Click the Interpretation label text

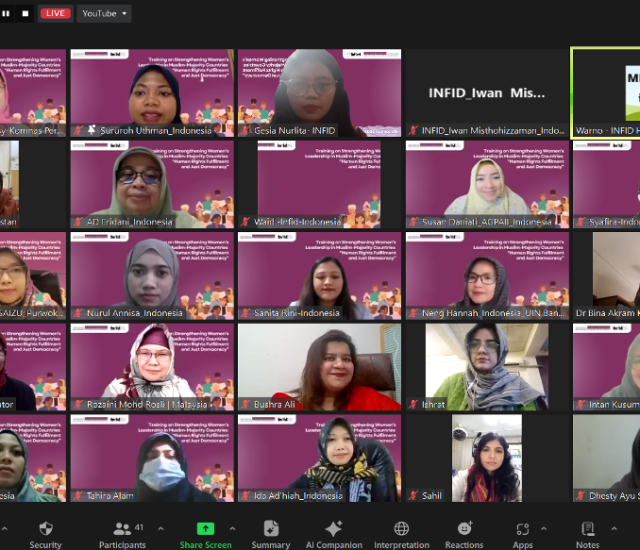tap(402, 545)
